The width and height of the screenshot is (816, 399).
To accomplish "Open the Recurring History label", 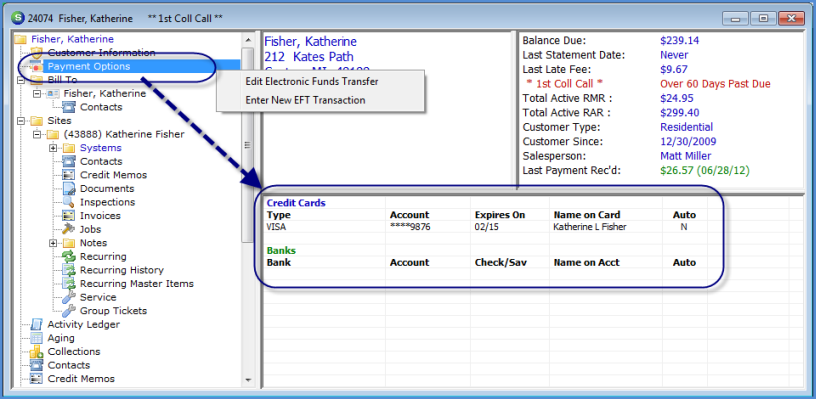I will (122, 270).
